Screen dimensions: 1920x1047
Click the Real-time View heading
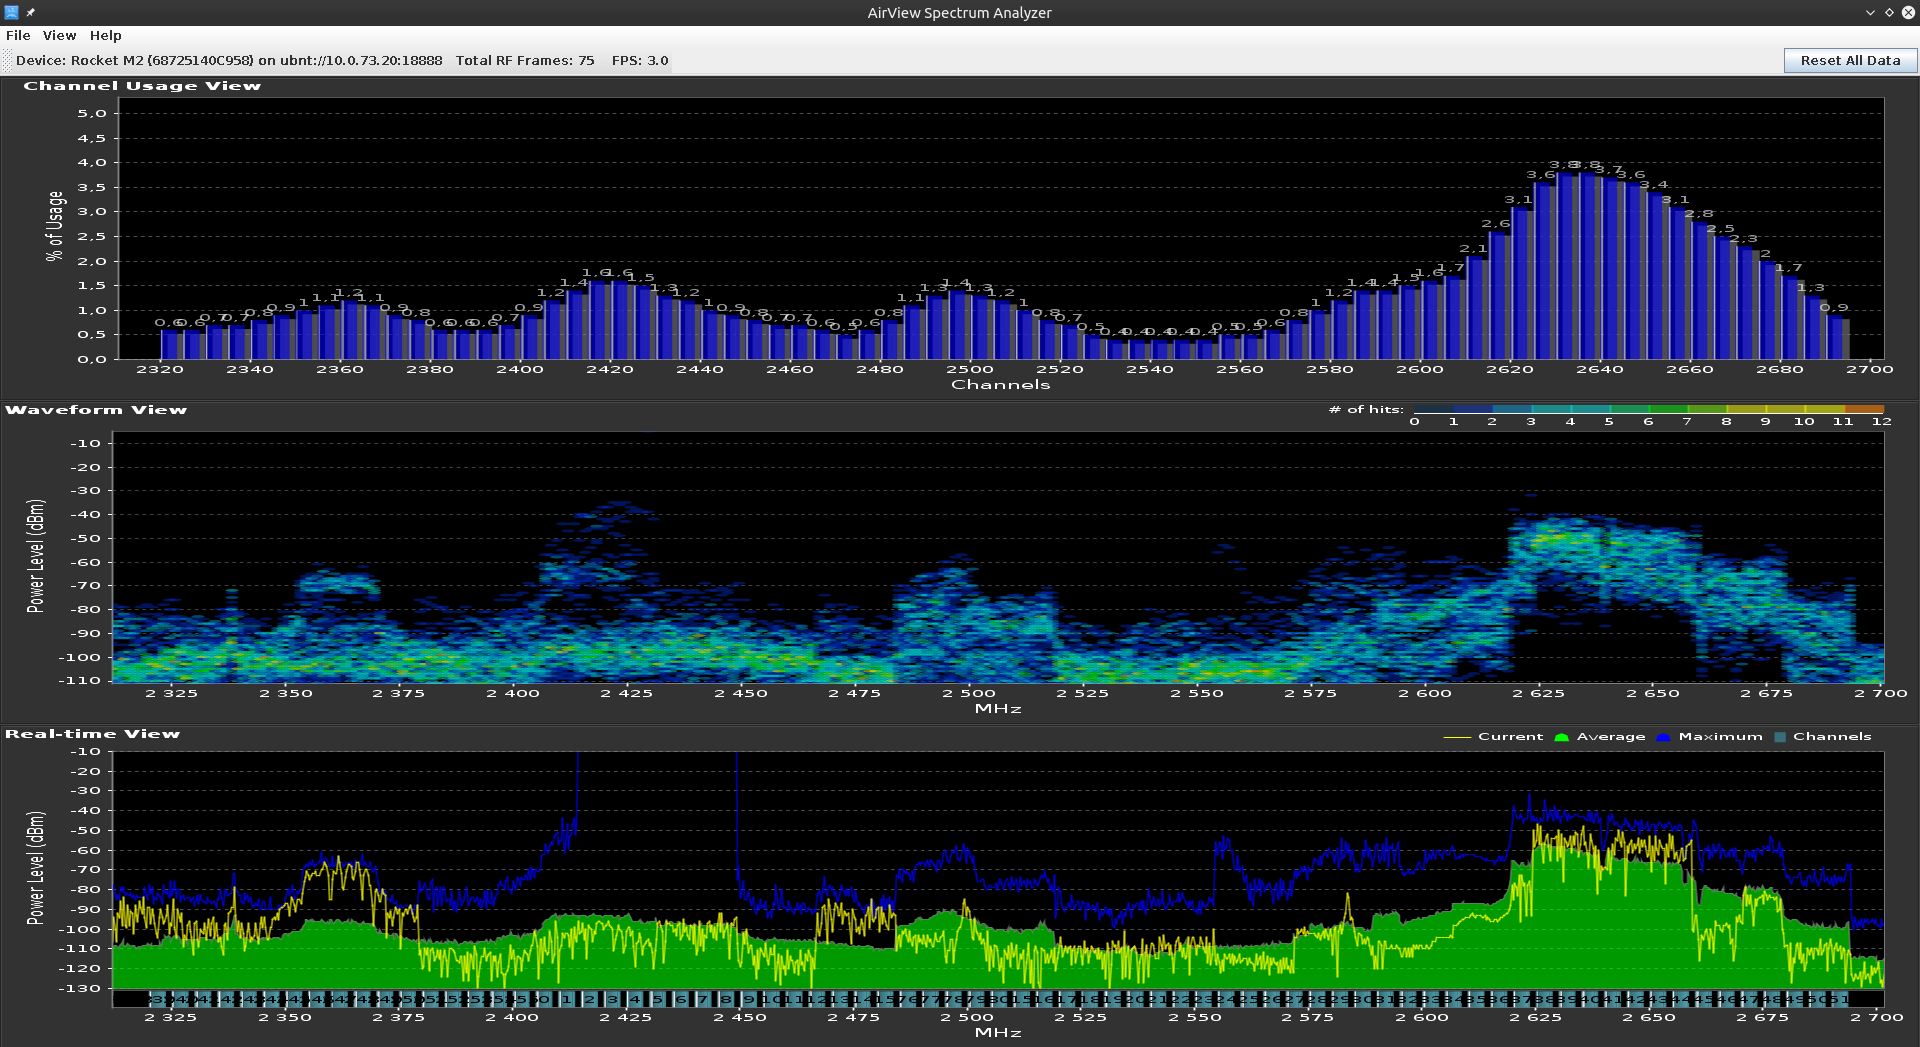coord(92,734)
